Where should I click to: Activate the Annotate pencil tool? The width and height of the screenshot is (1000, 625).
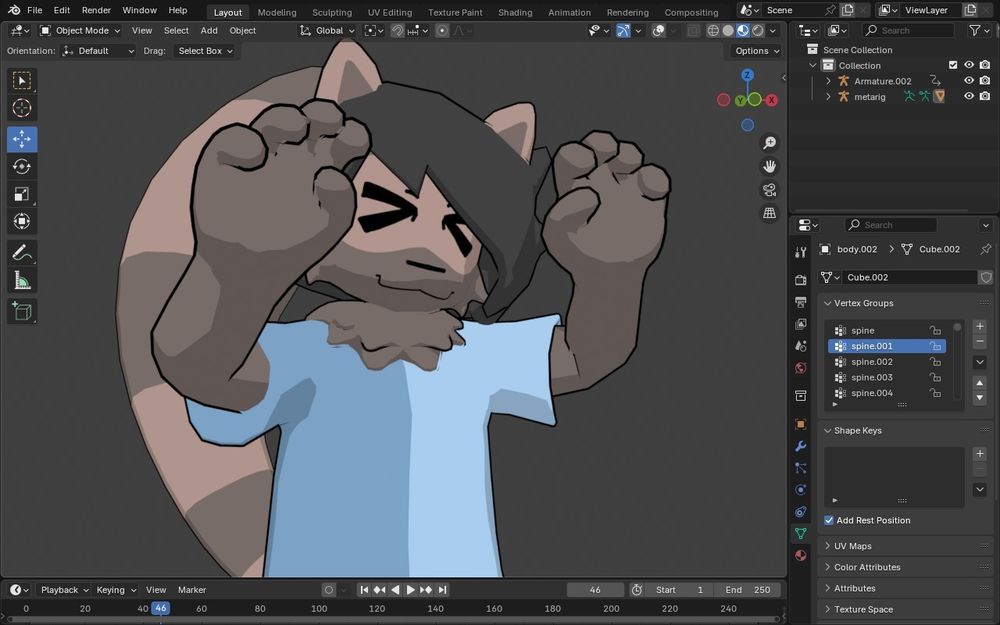(x=22, y=252)
